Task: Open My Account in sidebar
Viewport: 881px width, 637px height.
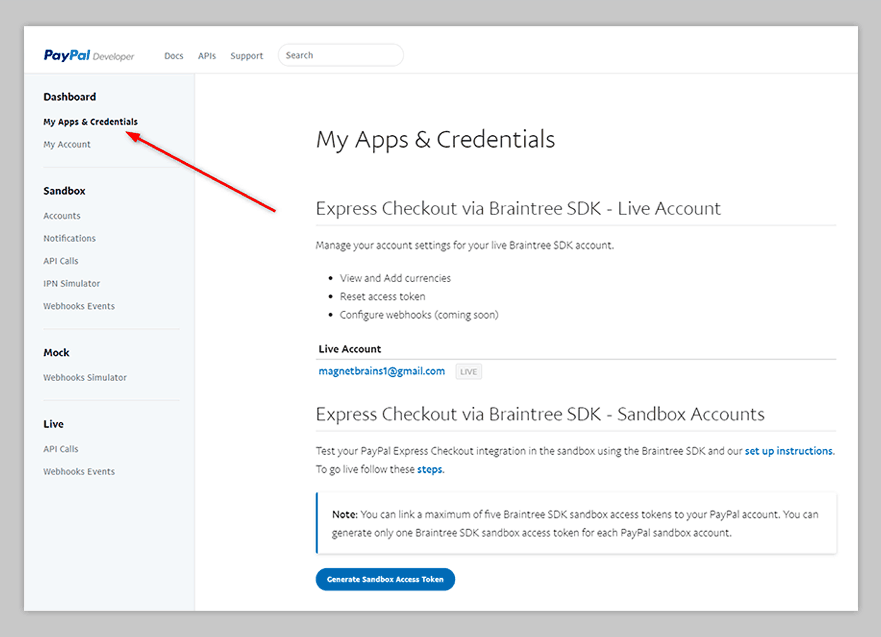Action: click(67, 145)
